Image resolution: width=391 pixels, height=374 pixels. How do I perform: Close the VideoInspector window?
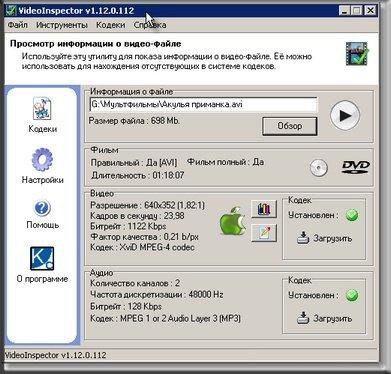click(x=370, y=11)
